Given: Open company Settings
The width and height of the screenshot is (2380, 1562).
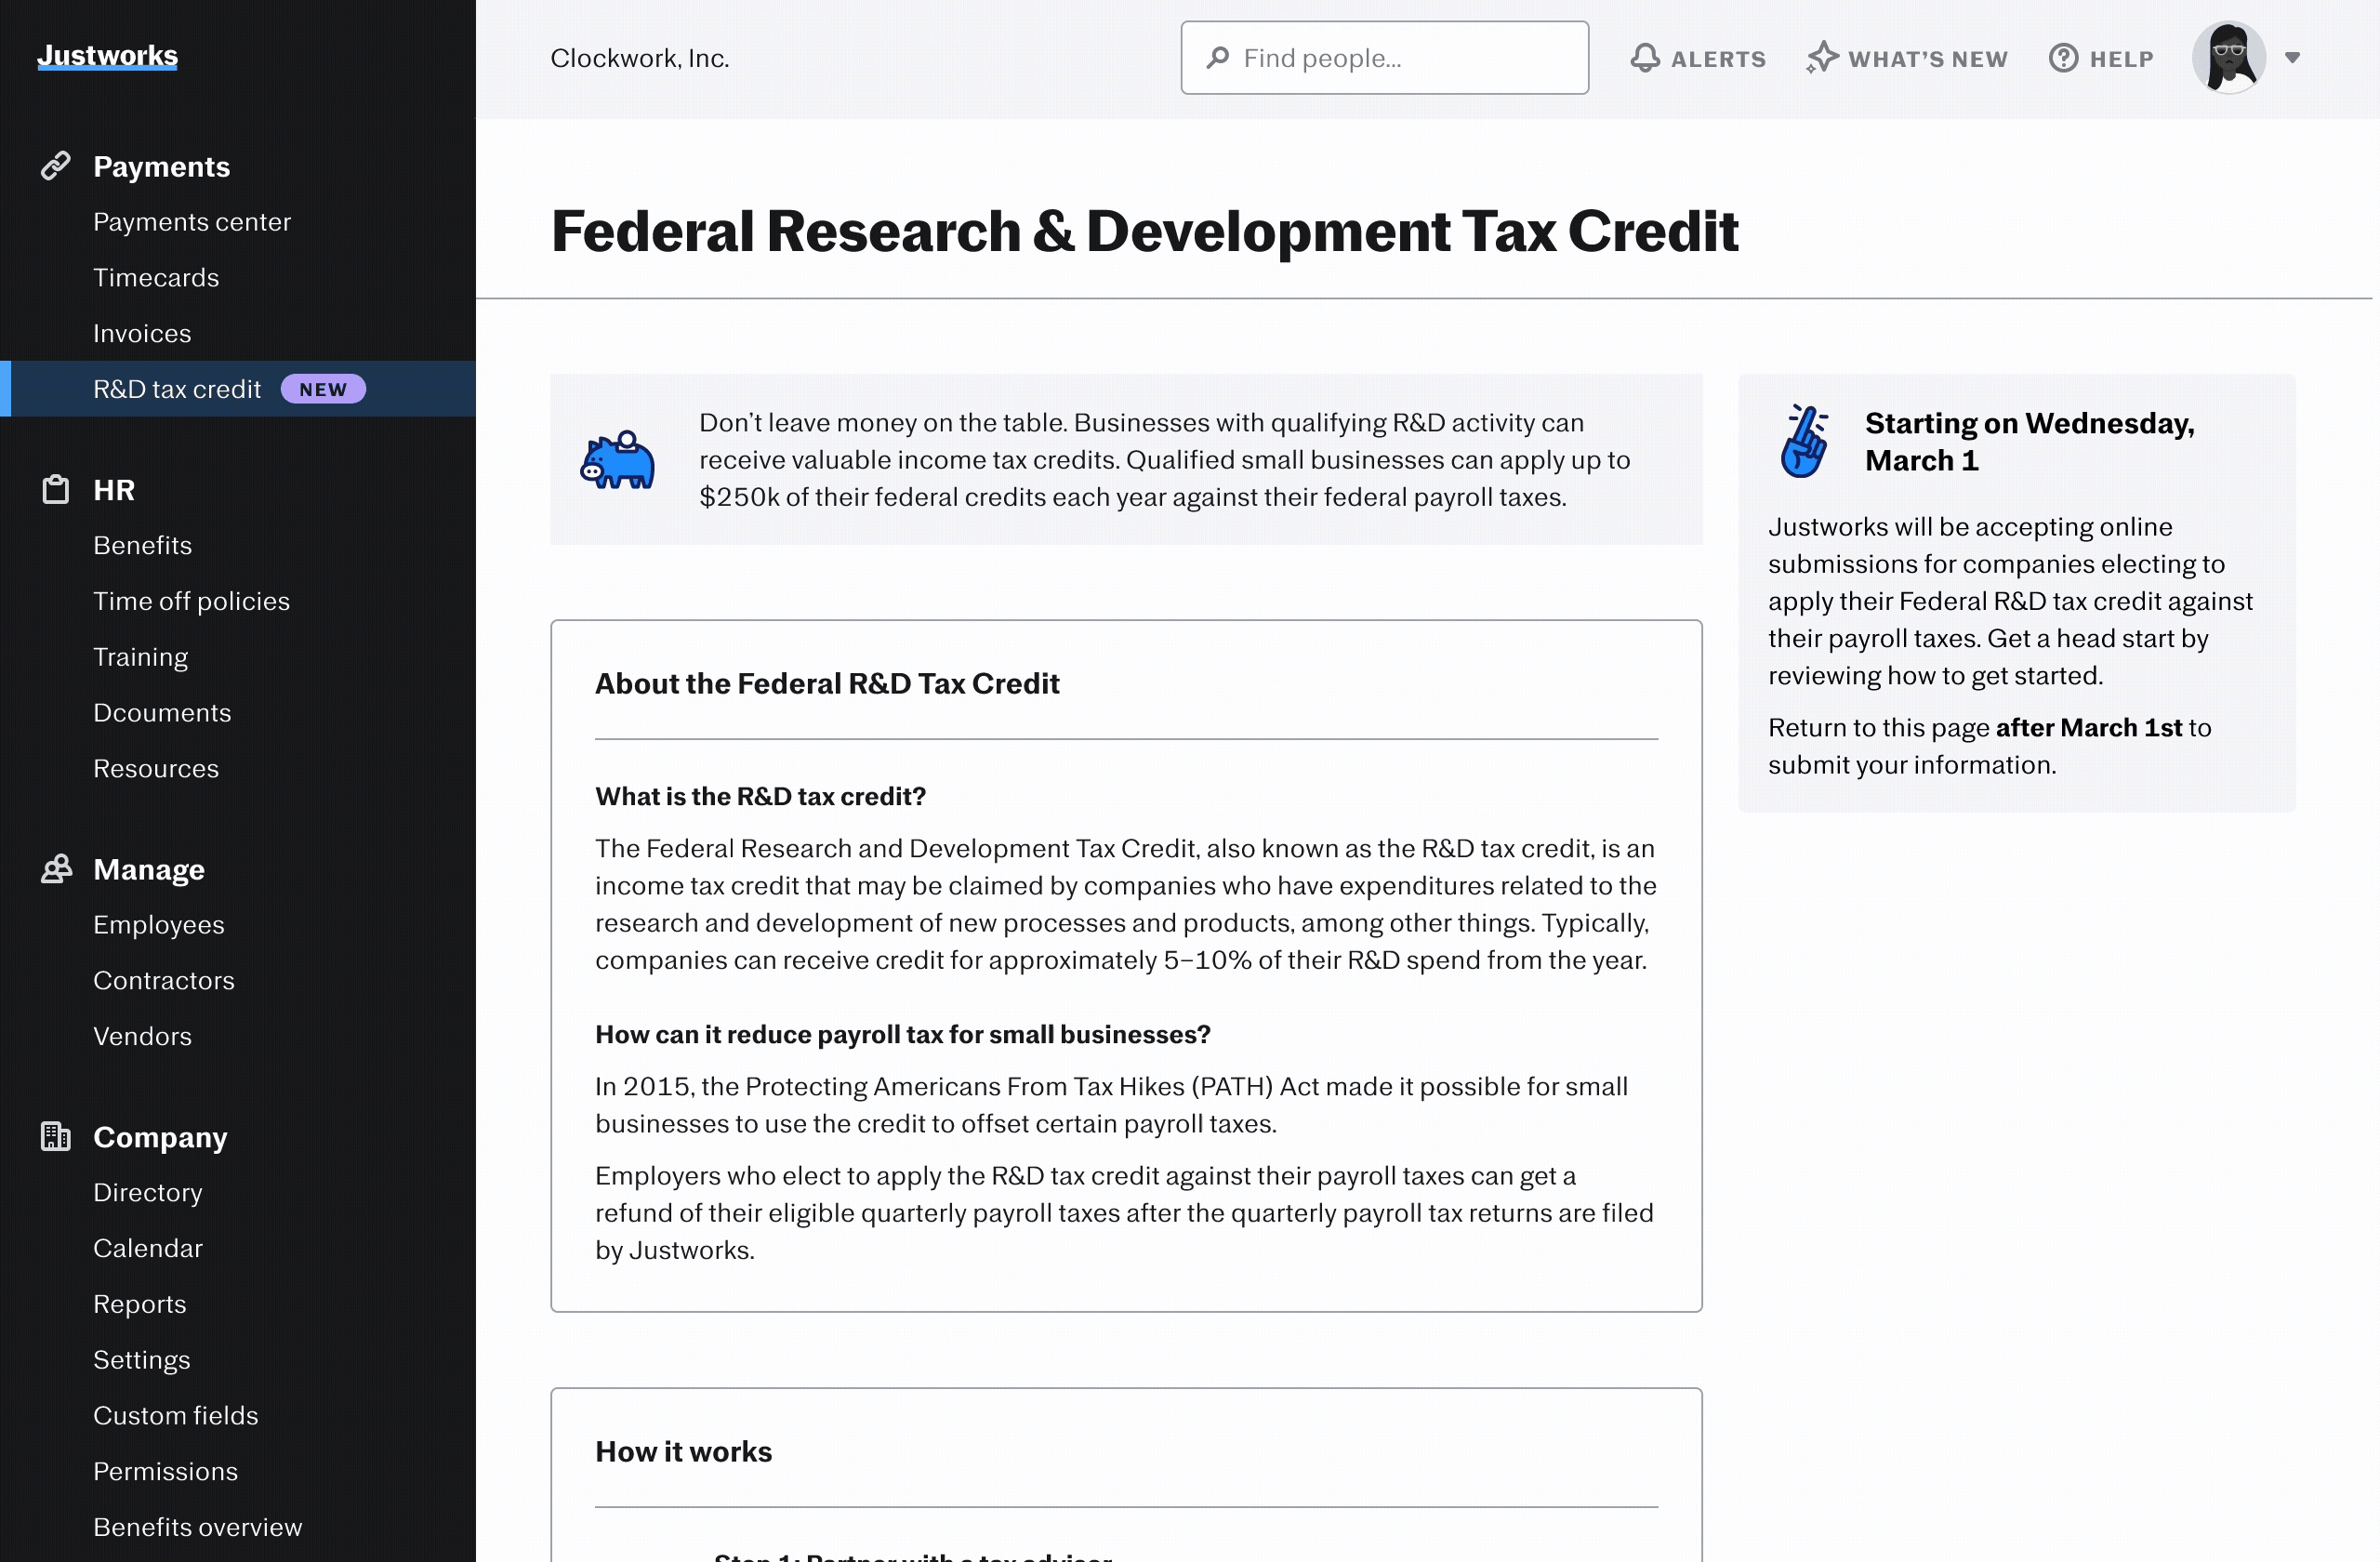Looking at the screenshot, I should [x=141, y=1360].
